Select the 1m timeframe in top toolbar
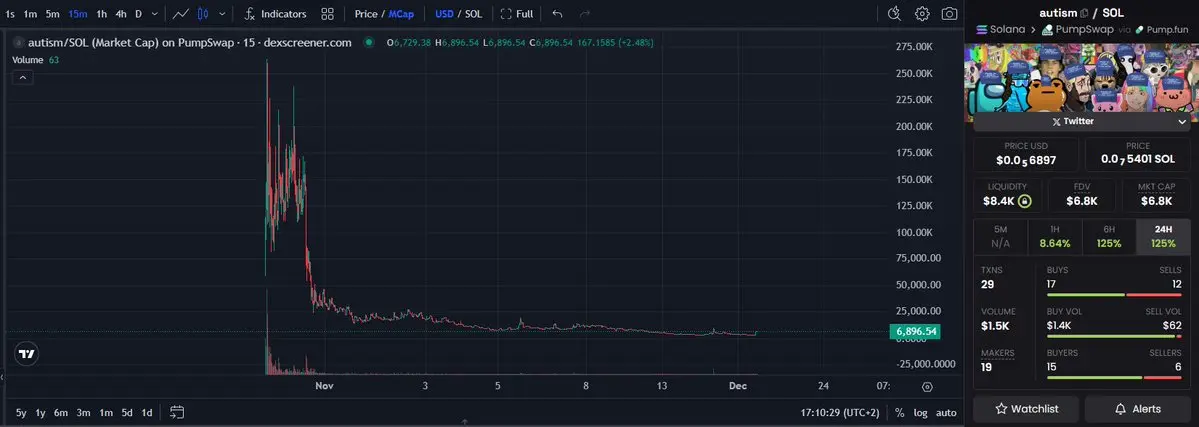The height and width of the screenshot is (427, 1199). pyautogui.click(x=31, y=14)
